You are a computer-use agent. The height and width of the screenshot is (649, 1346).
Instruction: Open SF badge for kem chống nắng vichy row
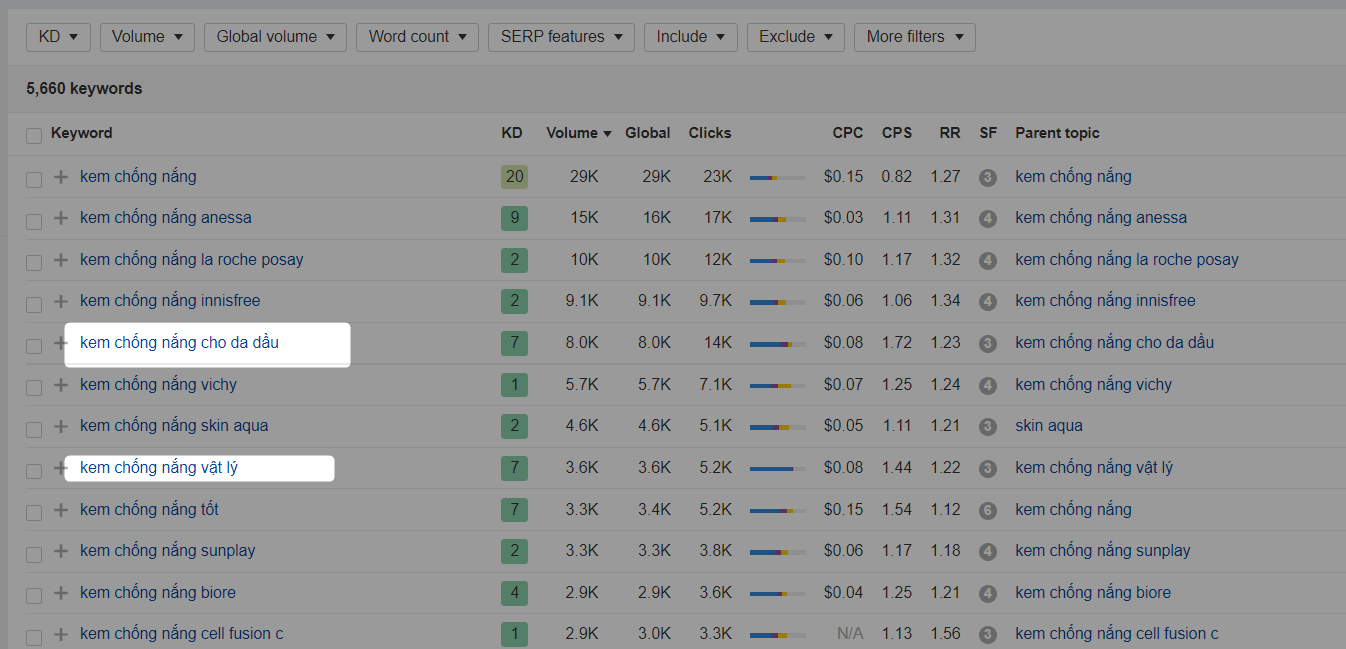pos(988,385)
